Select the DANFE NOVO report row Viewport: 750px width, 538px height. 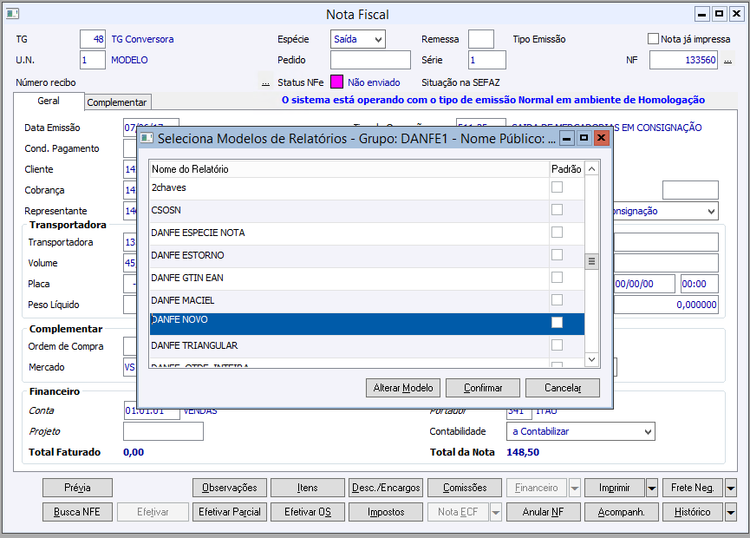[x=367, y=324]
